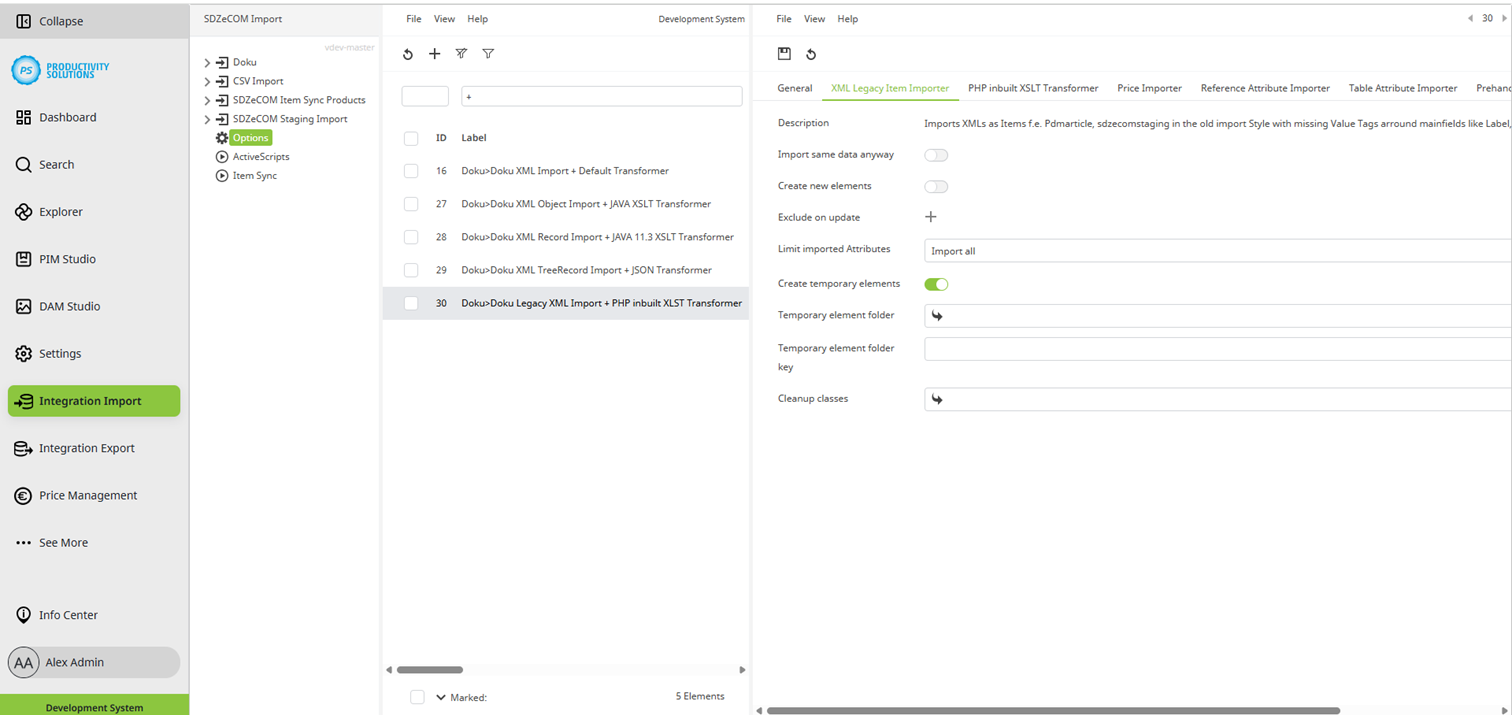Clear filters via the crossed-out funnel icon
Viewport: 1512px width, 715px height.
[x=461, y=54]
